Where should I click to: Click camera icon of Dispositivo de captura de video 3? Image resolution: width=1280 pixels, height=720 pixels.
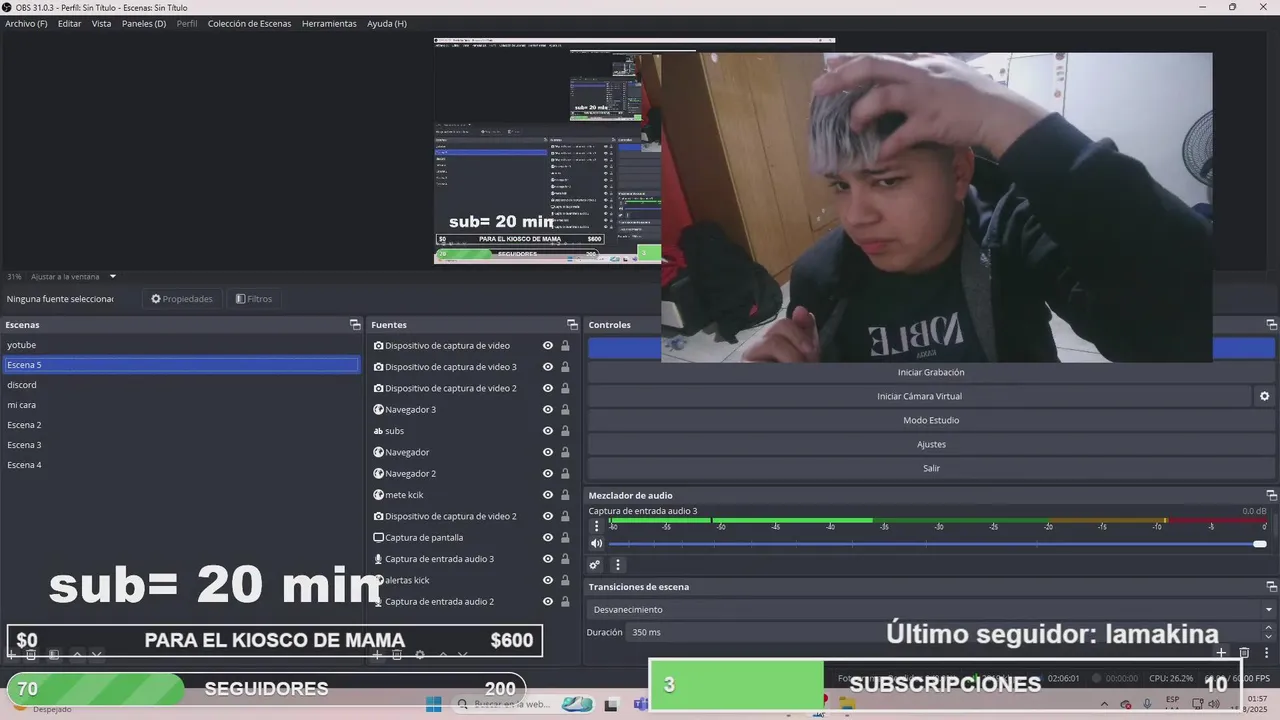[x=379, y=367]
